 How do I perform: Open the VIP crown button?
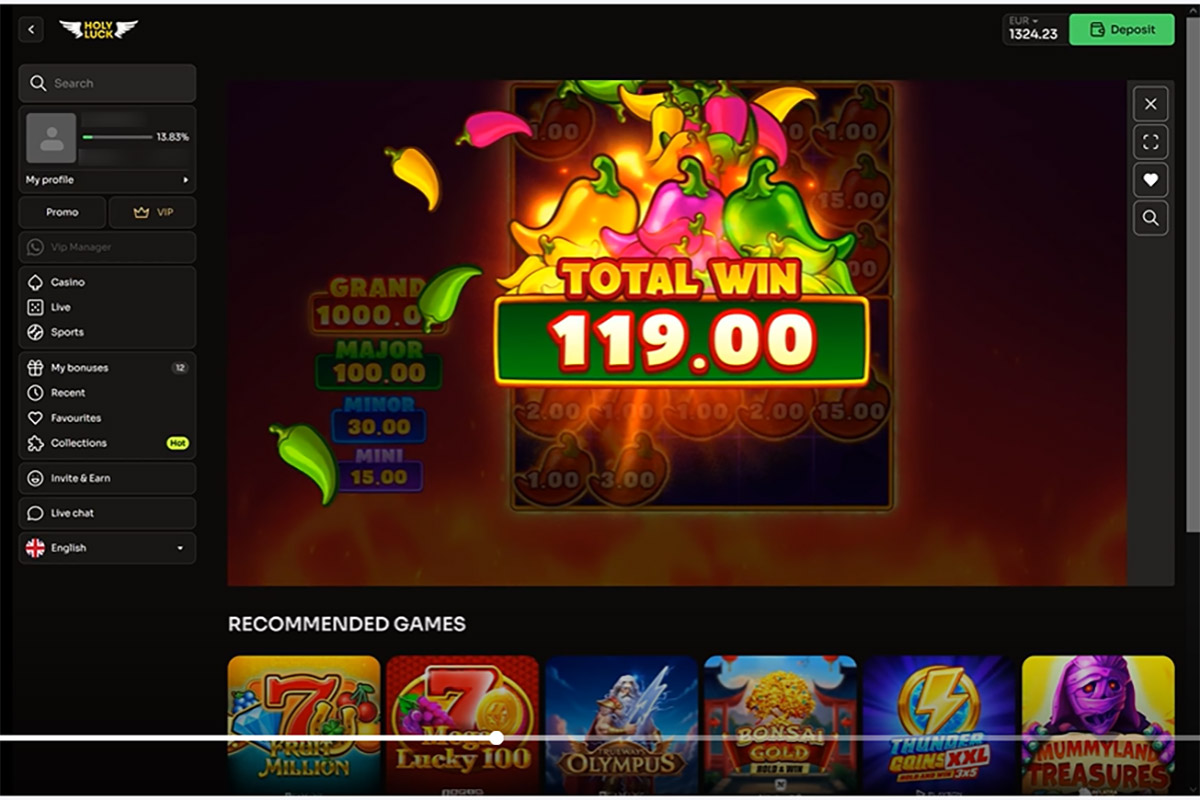[152, 212]
